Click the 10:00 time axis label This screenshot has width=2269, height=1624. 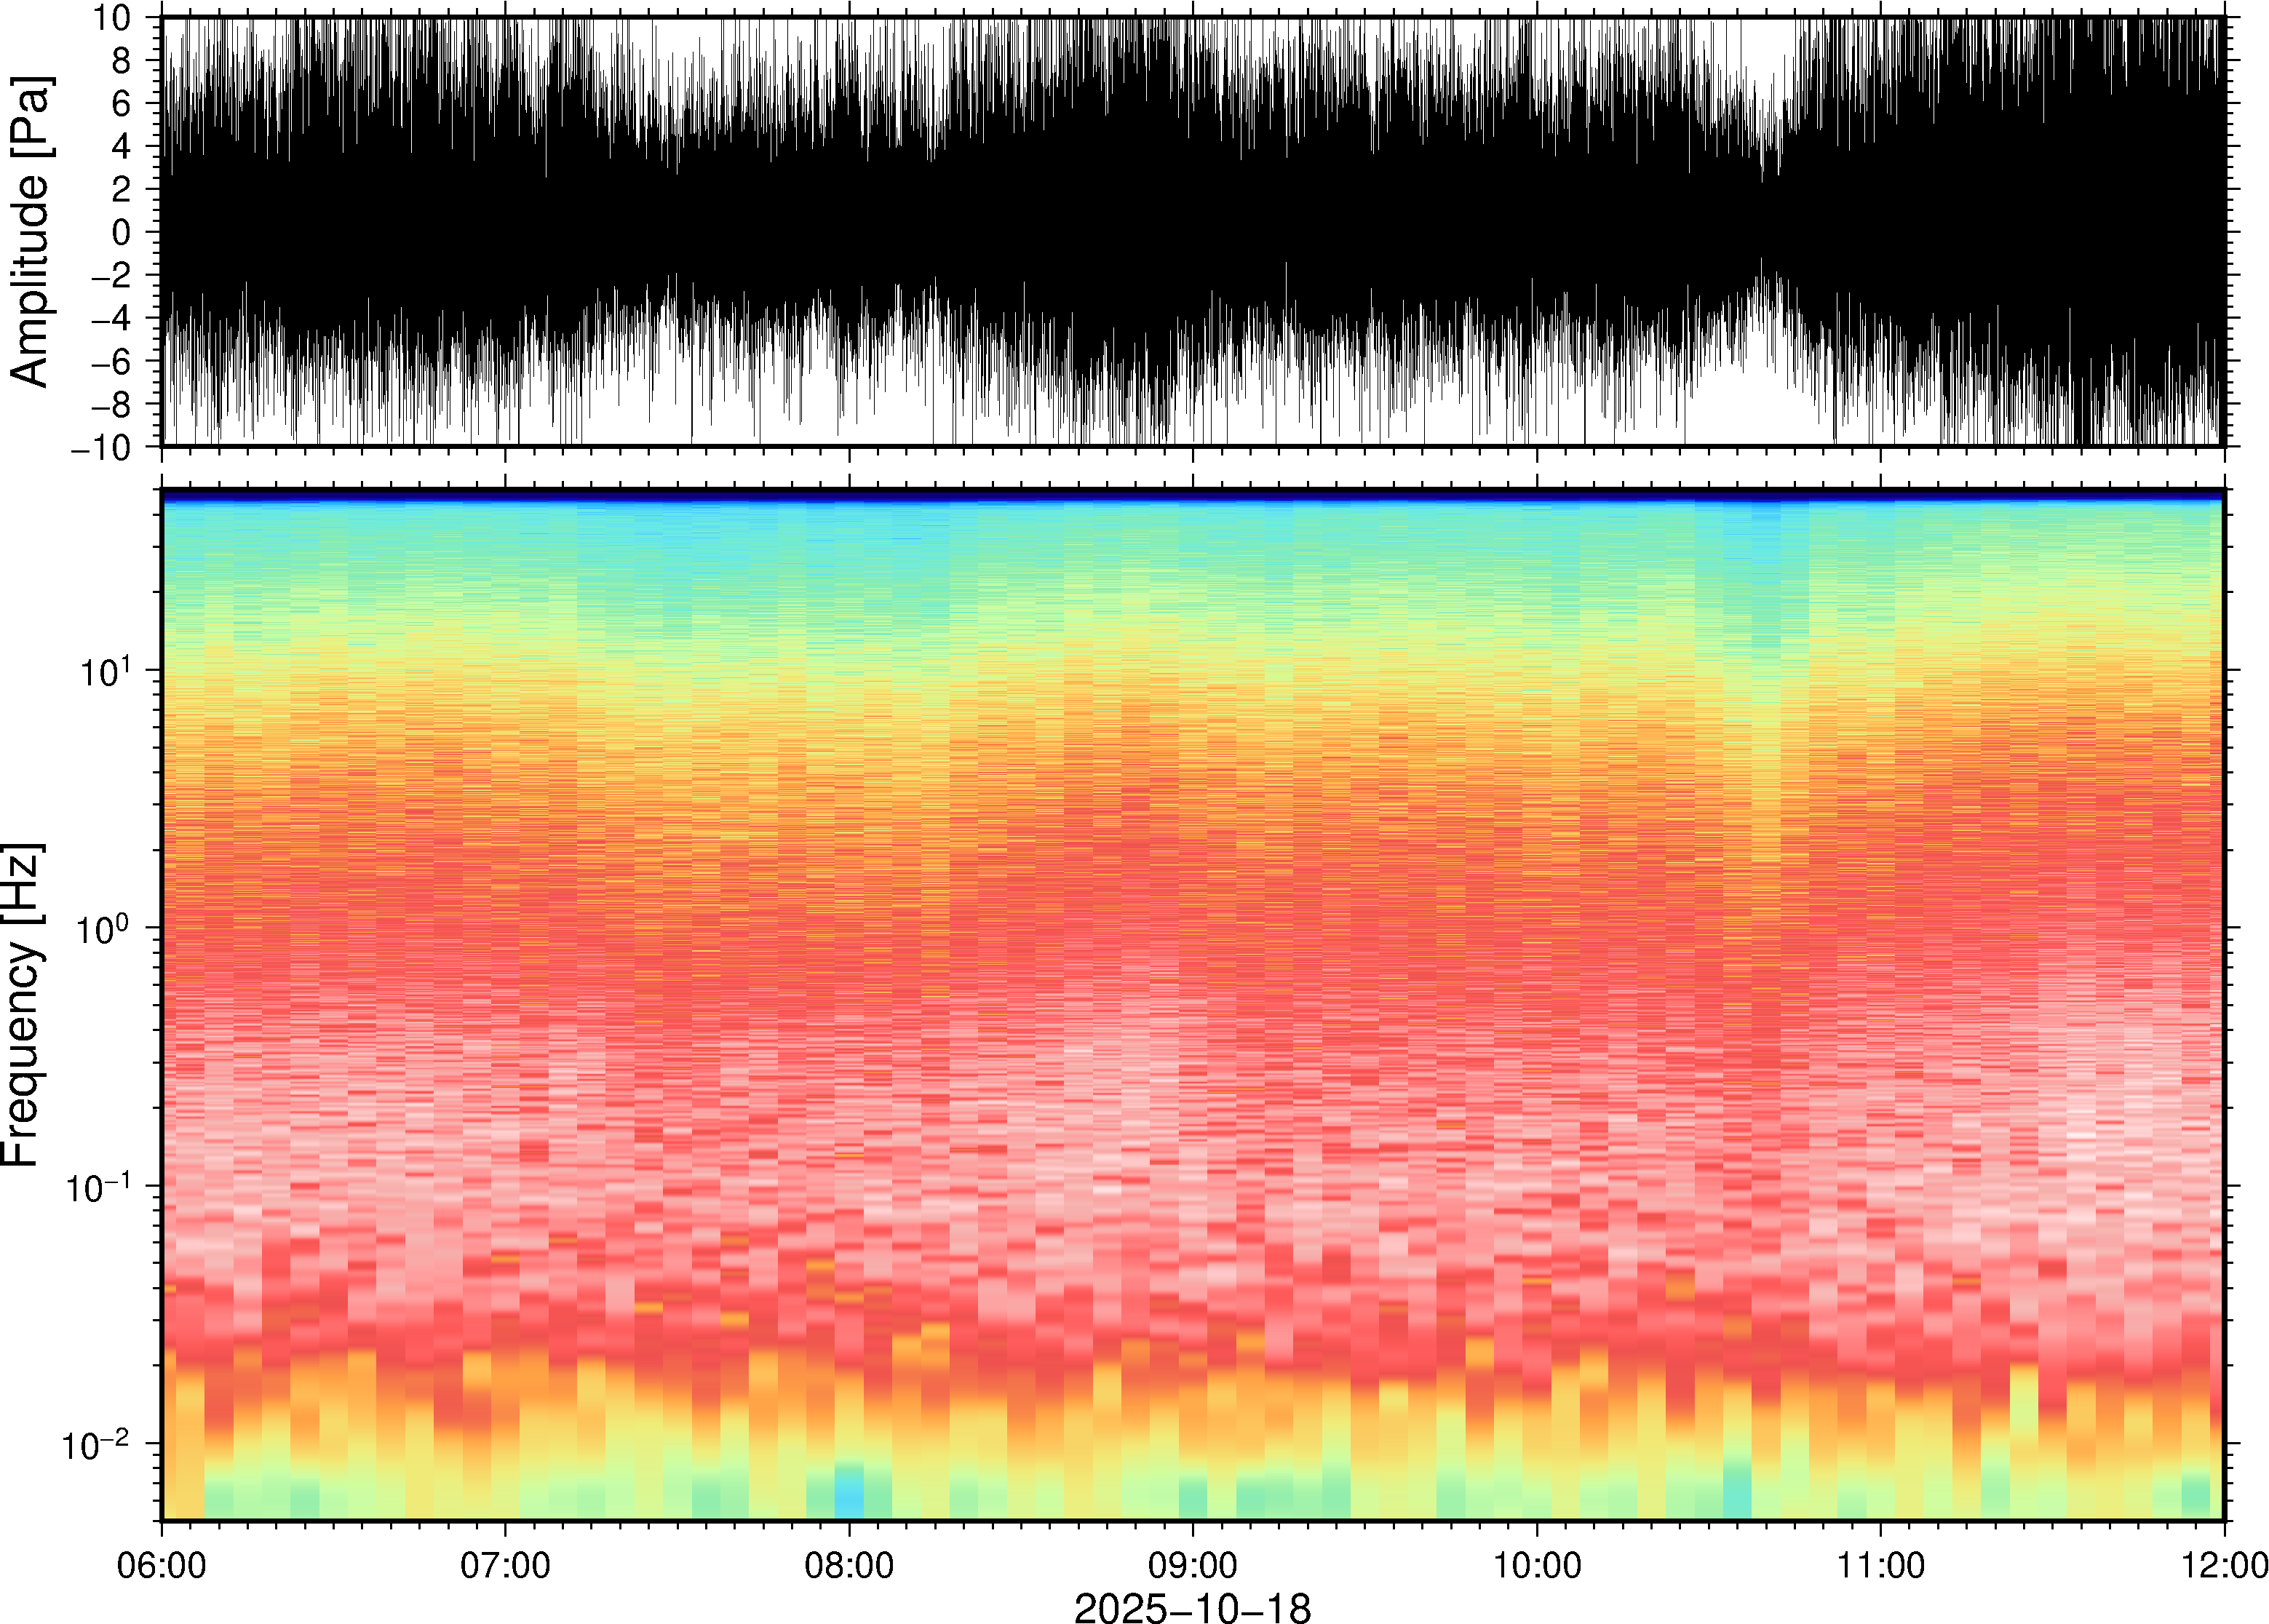click(1537, 1565)
